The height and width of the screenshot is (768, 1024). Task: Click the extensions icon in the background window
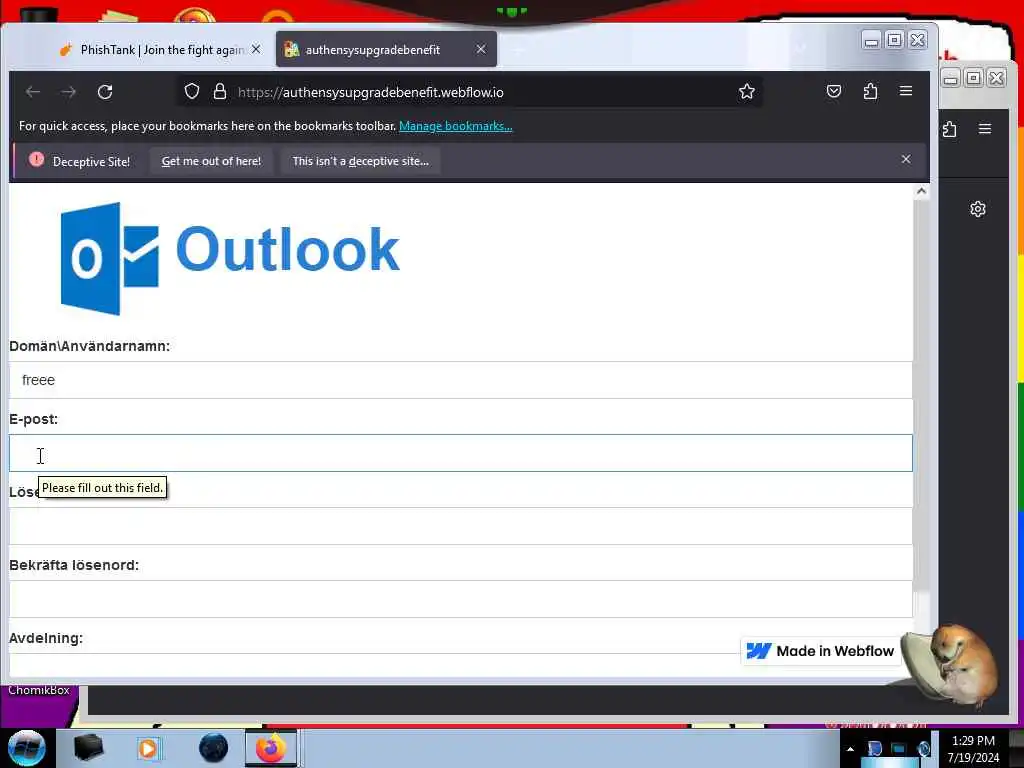(950, 129)
